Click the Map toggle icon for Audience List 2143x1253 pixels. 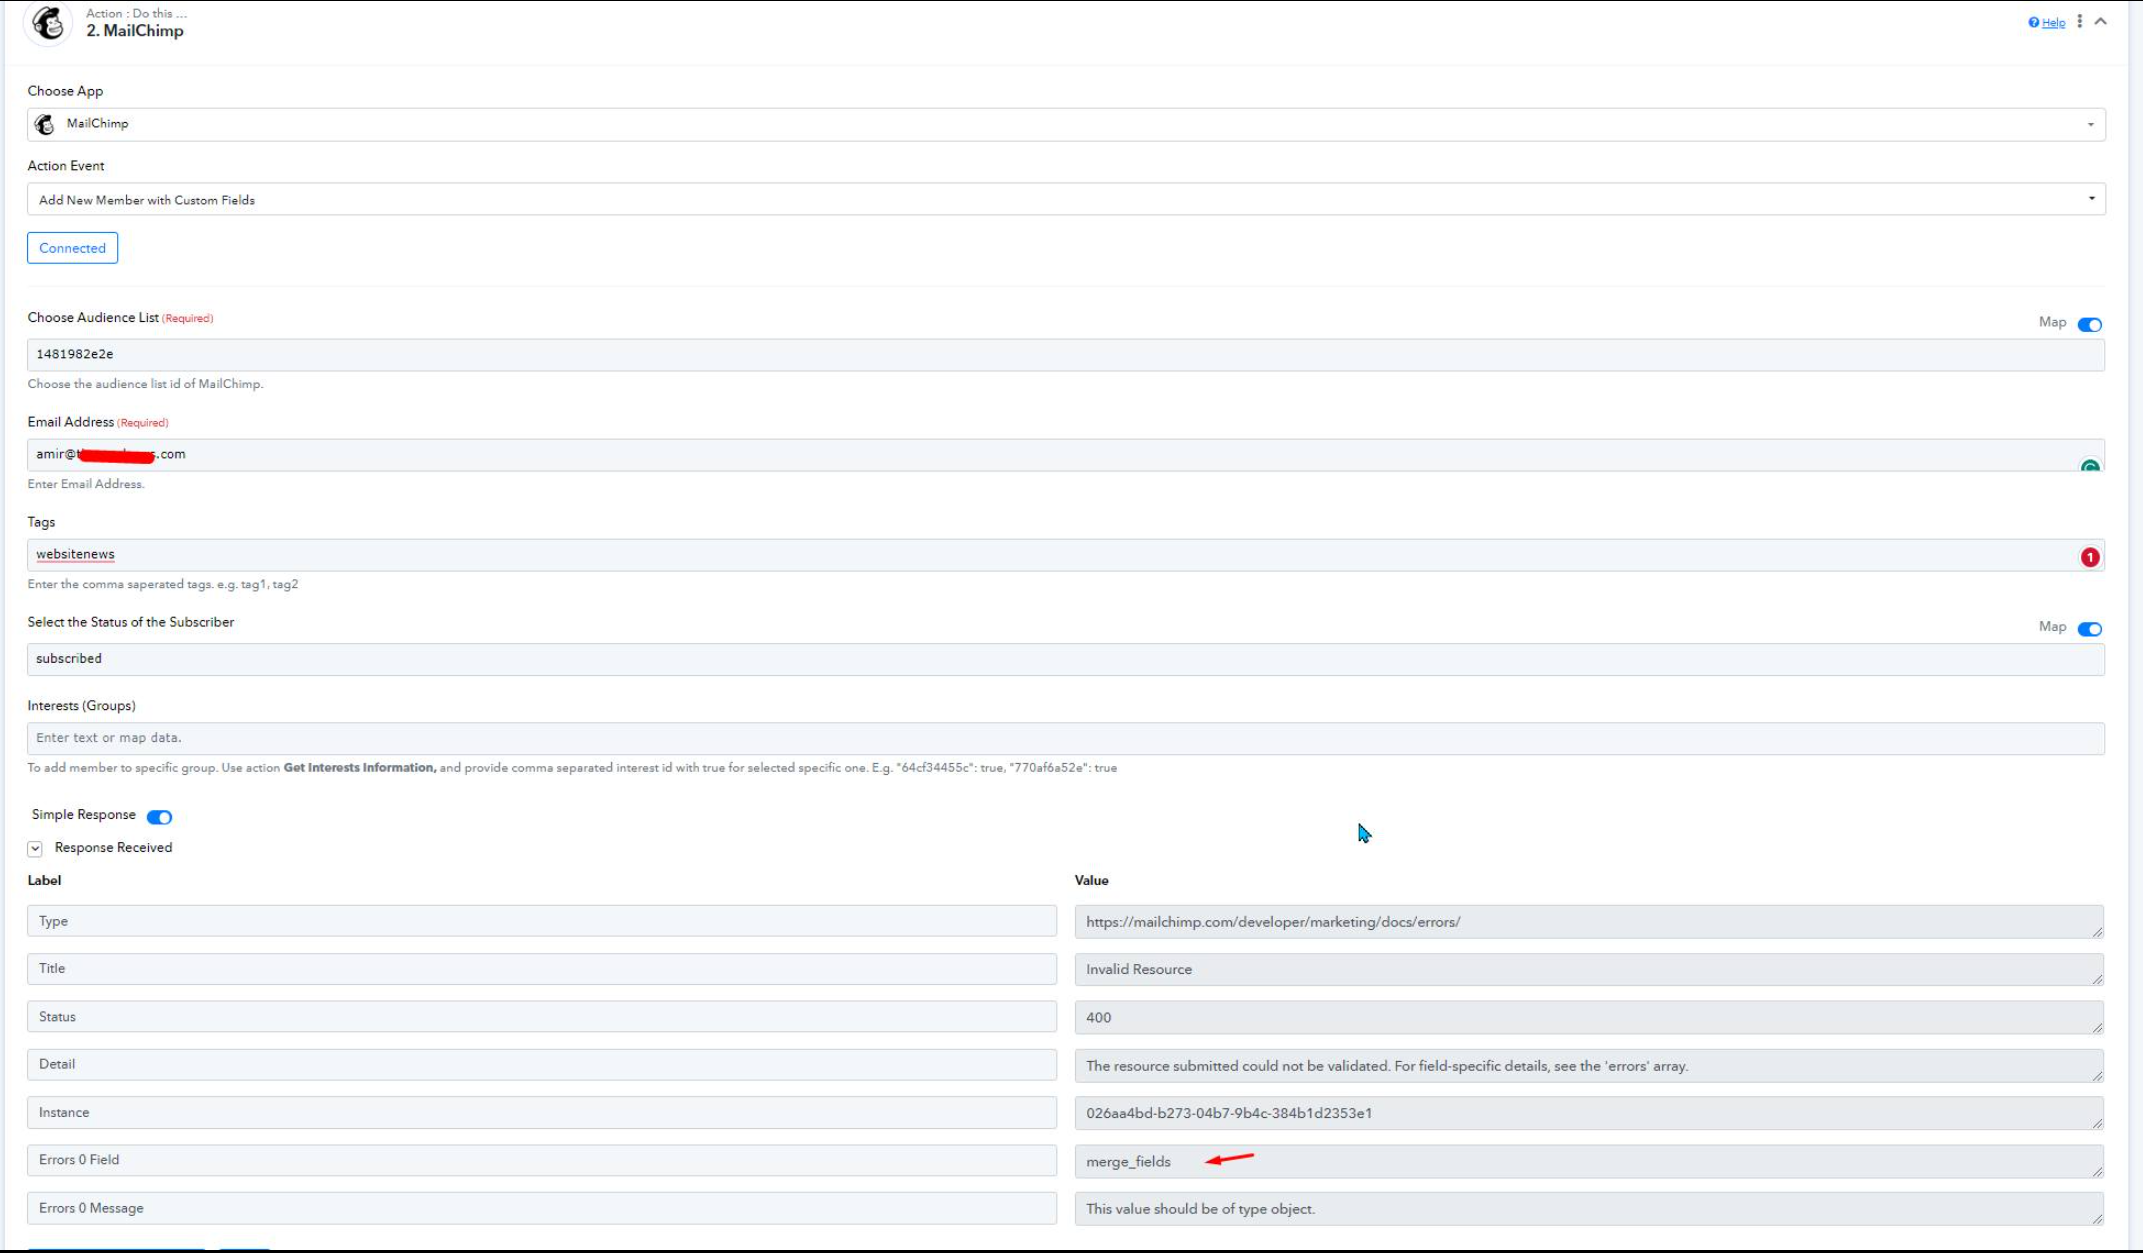click(x=2089, y=322)
